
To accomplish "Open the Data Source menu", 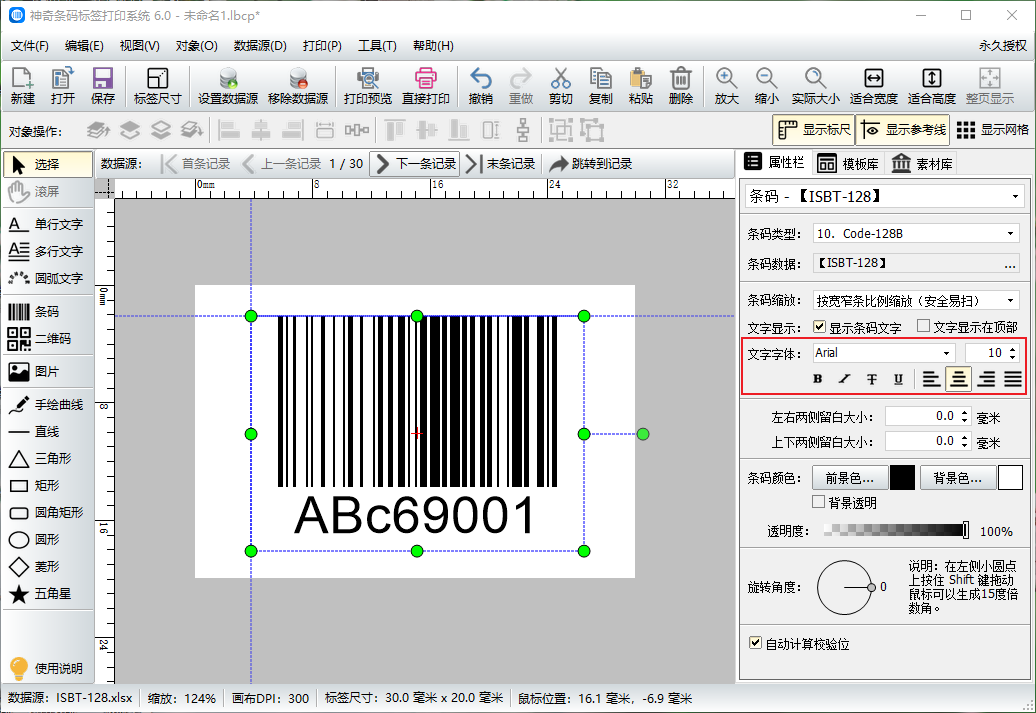I will coord(260,46).
